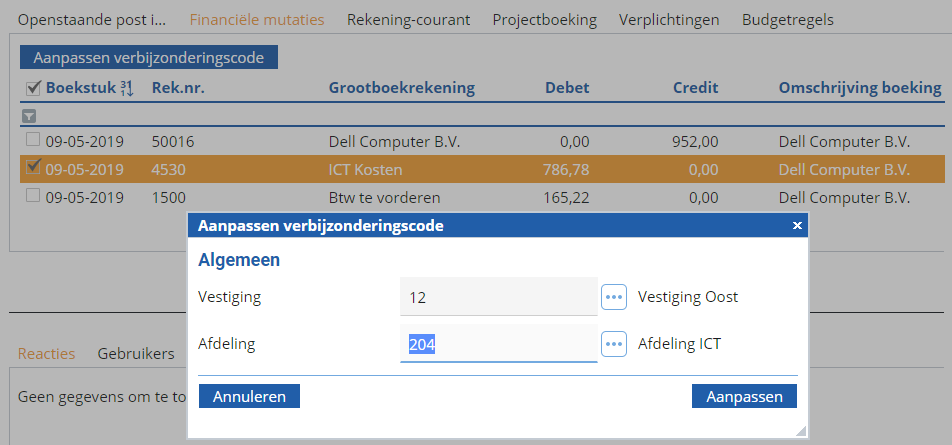This screenshot has width=952, height=445.
Task: Open Afdeling lookup ellipsis button
Action: click(614, 344)
